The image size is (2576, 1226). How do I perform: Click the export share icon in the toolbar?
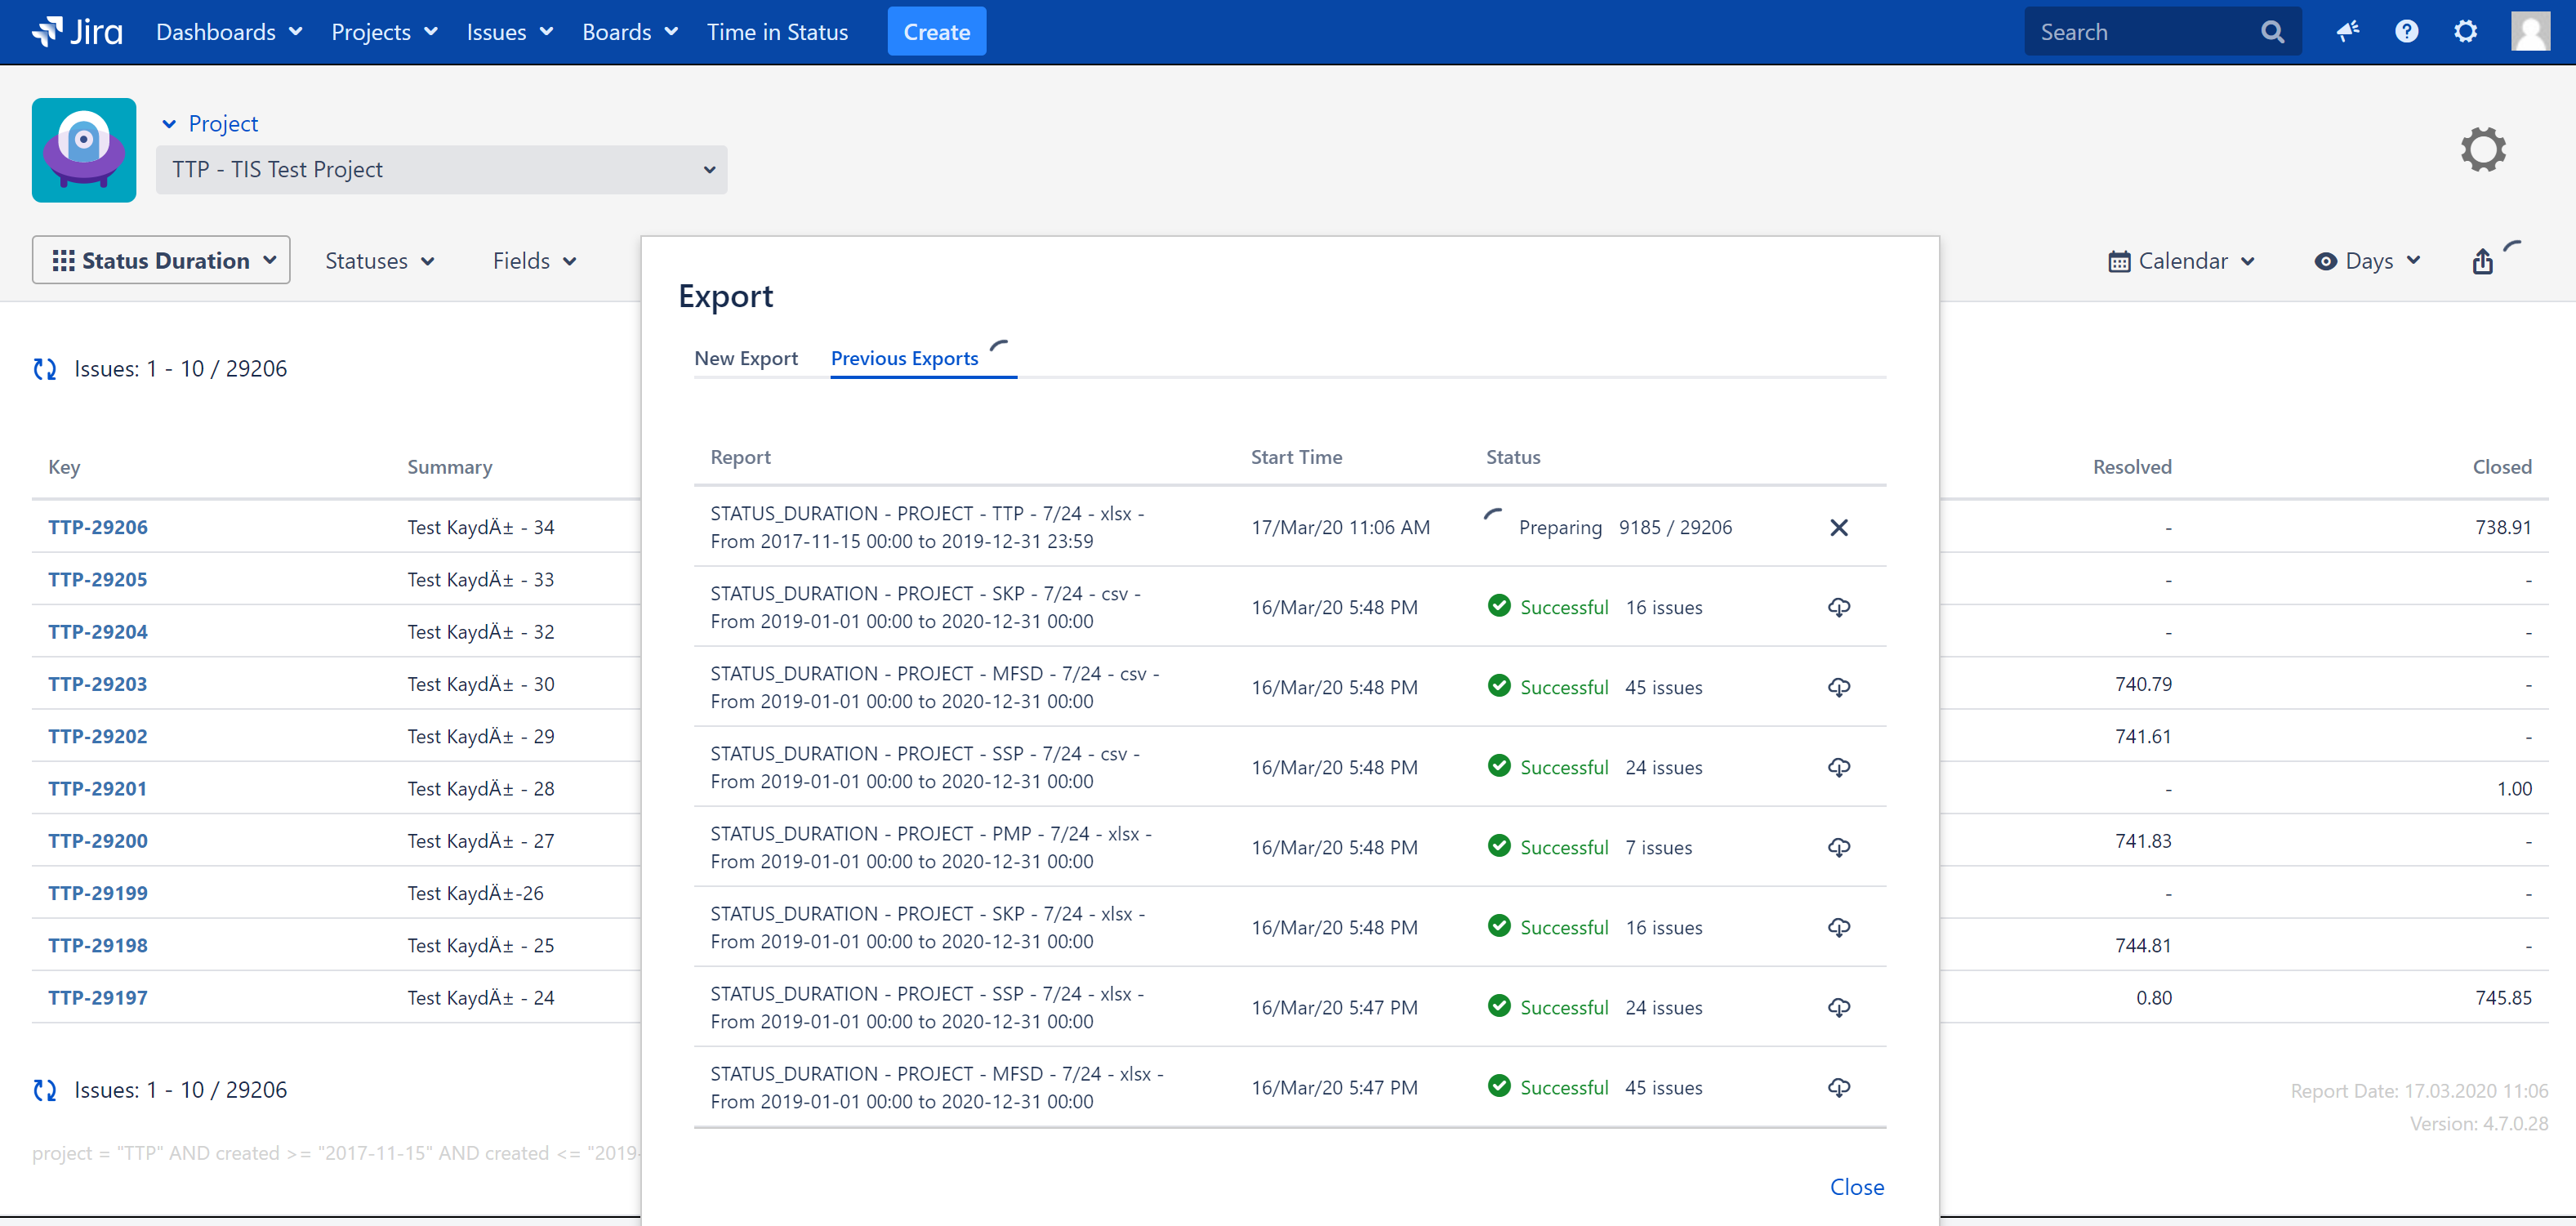tap(2482, 262)
